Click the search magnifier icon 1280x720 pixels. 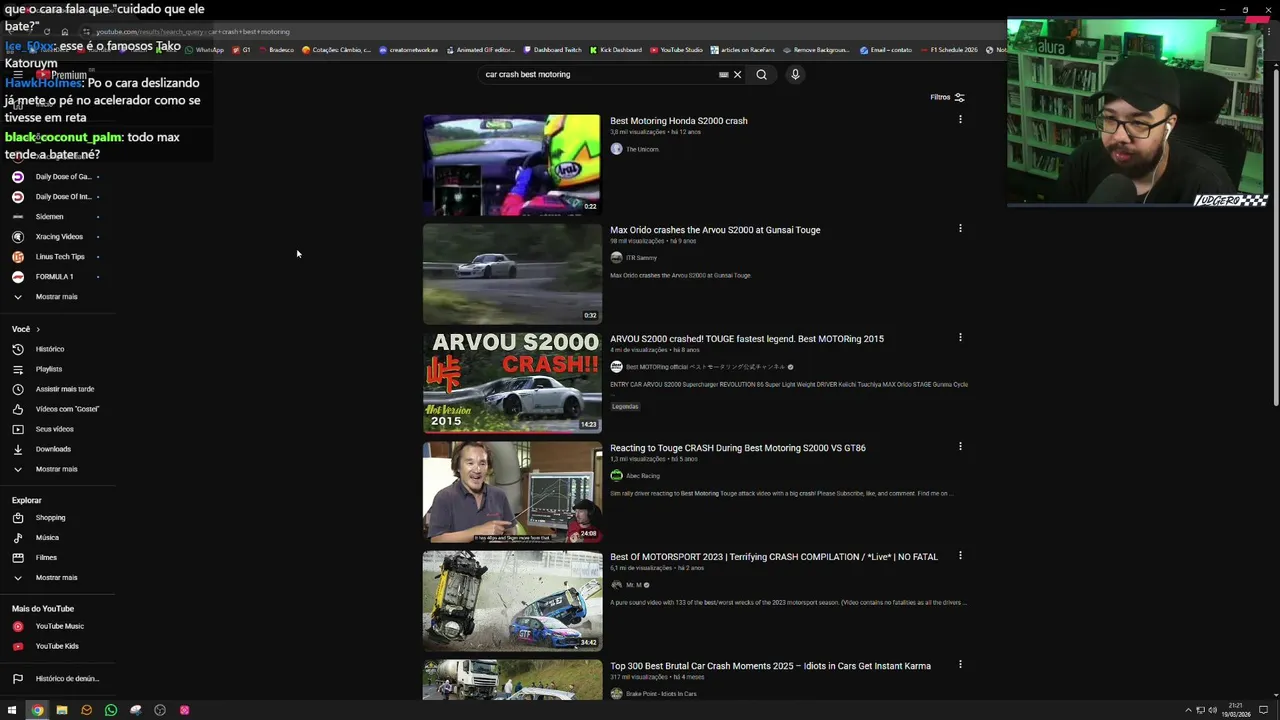coord(761,74)
